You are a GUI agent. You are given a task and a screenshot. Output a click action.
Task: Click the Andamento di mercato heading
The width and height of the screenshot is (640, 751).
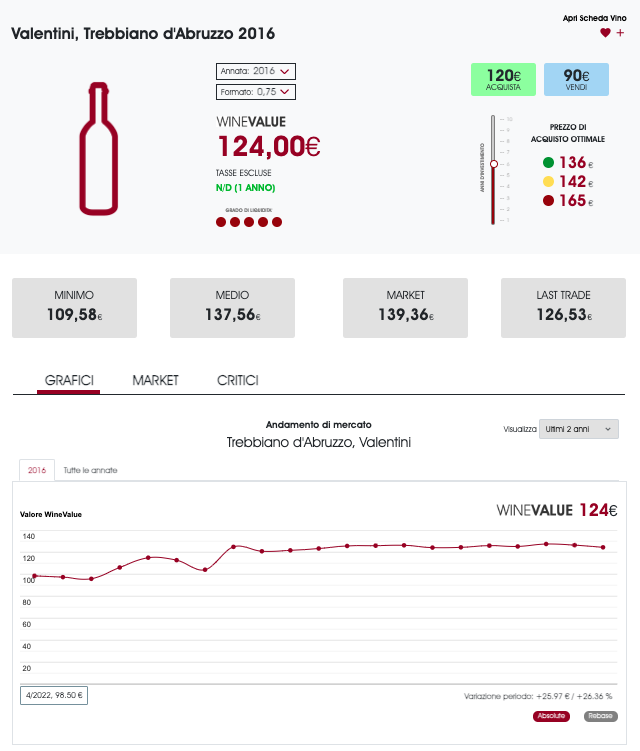coord(319,425)
